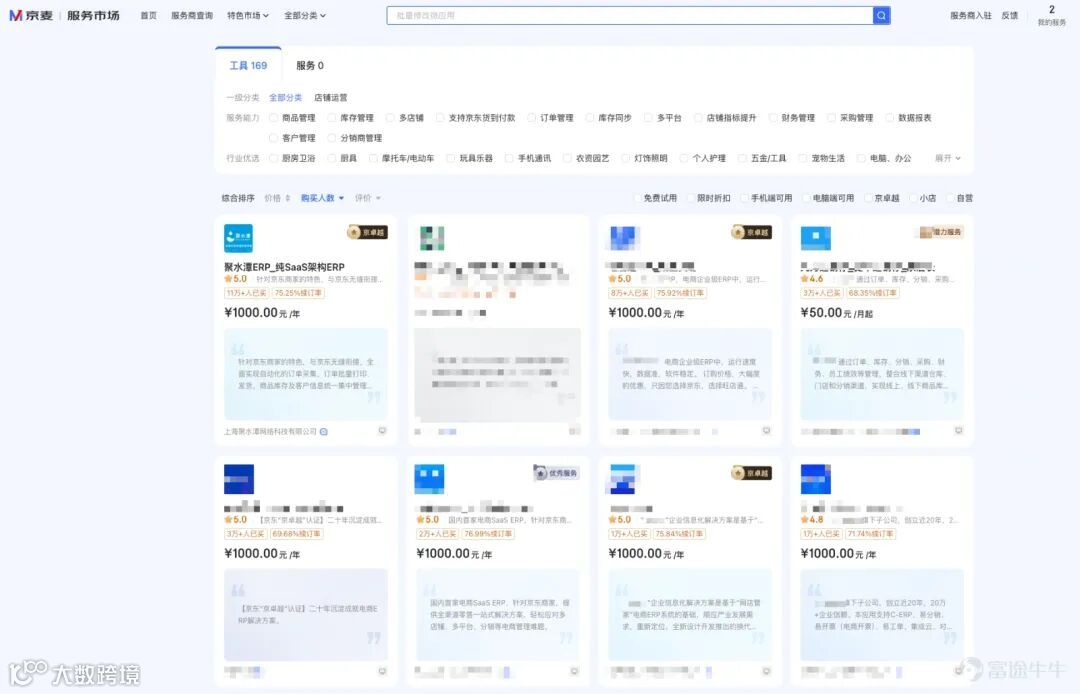The height and width of the screenshot is (694, 1080).
Task: Click the 我的服务 icon showing 2 services
Action: 1053,15
